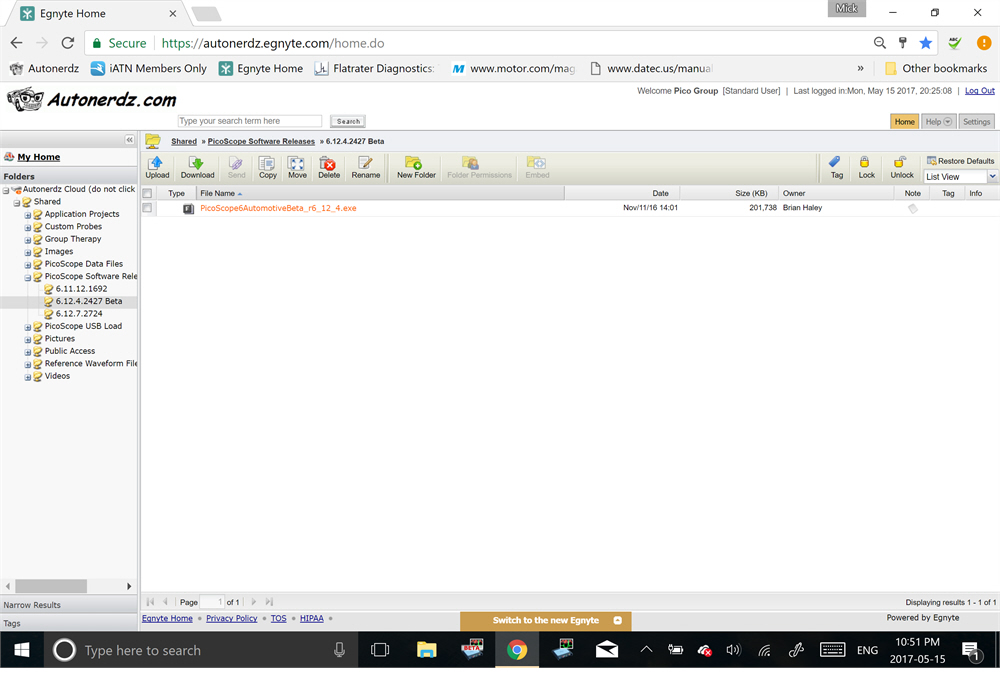Image resolution: width=1000 pixels, height=700 pixels.
Task: Open the Windows Start menu
Action: click(22, 650)
